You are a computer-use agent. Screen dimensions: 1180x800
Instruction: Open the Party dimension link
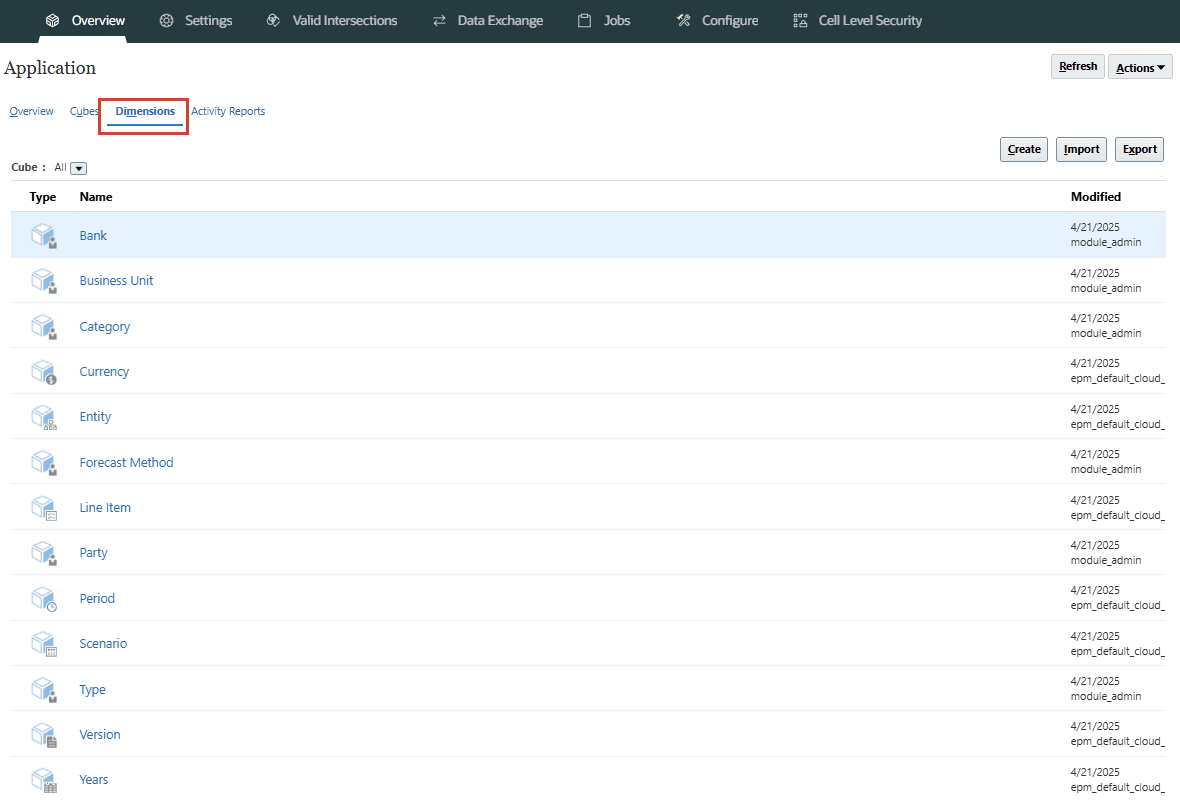93,553
